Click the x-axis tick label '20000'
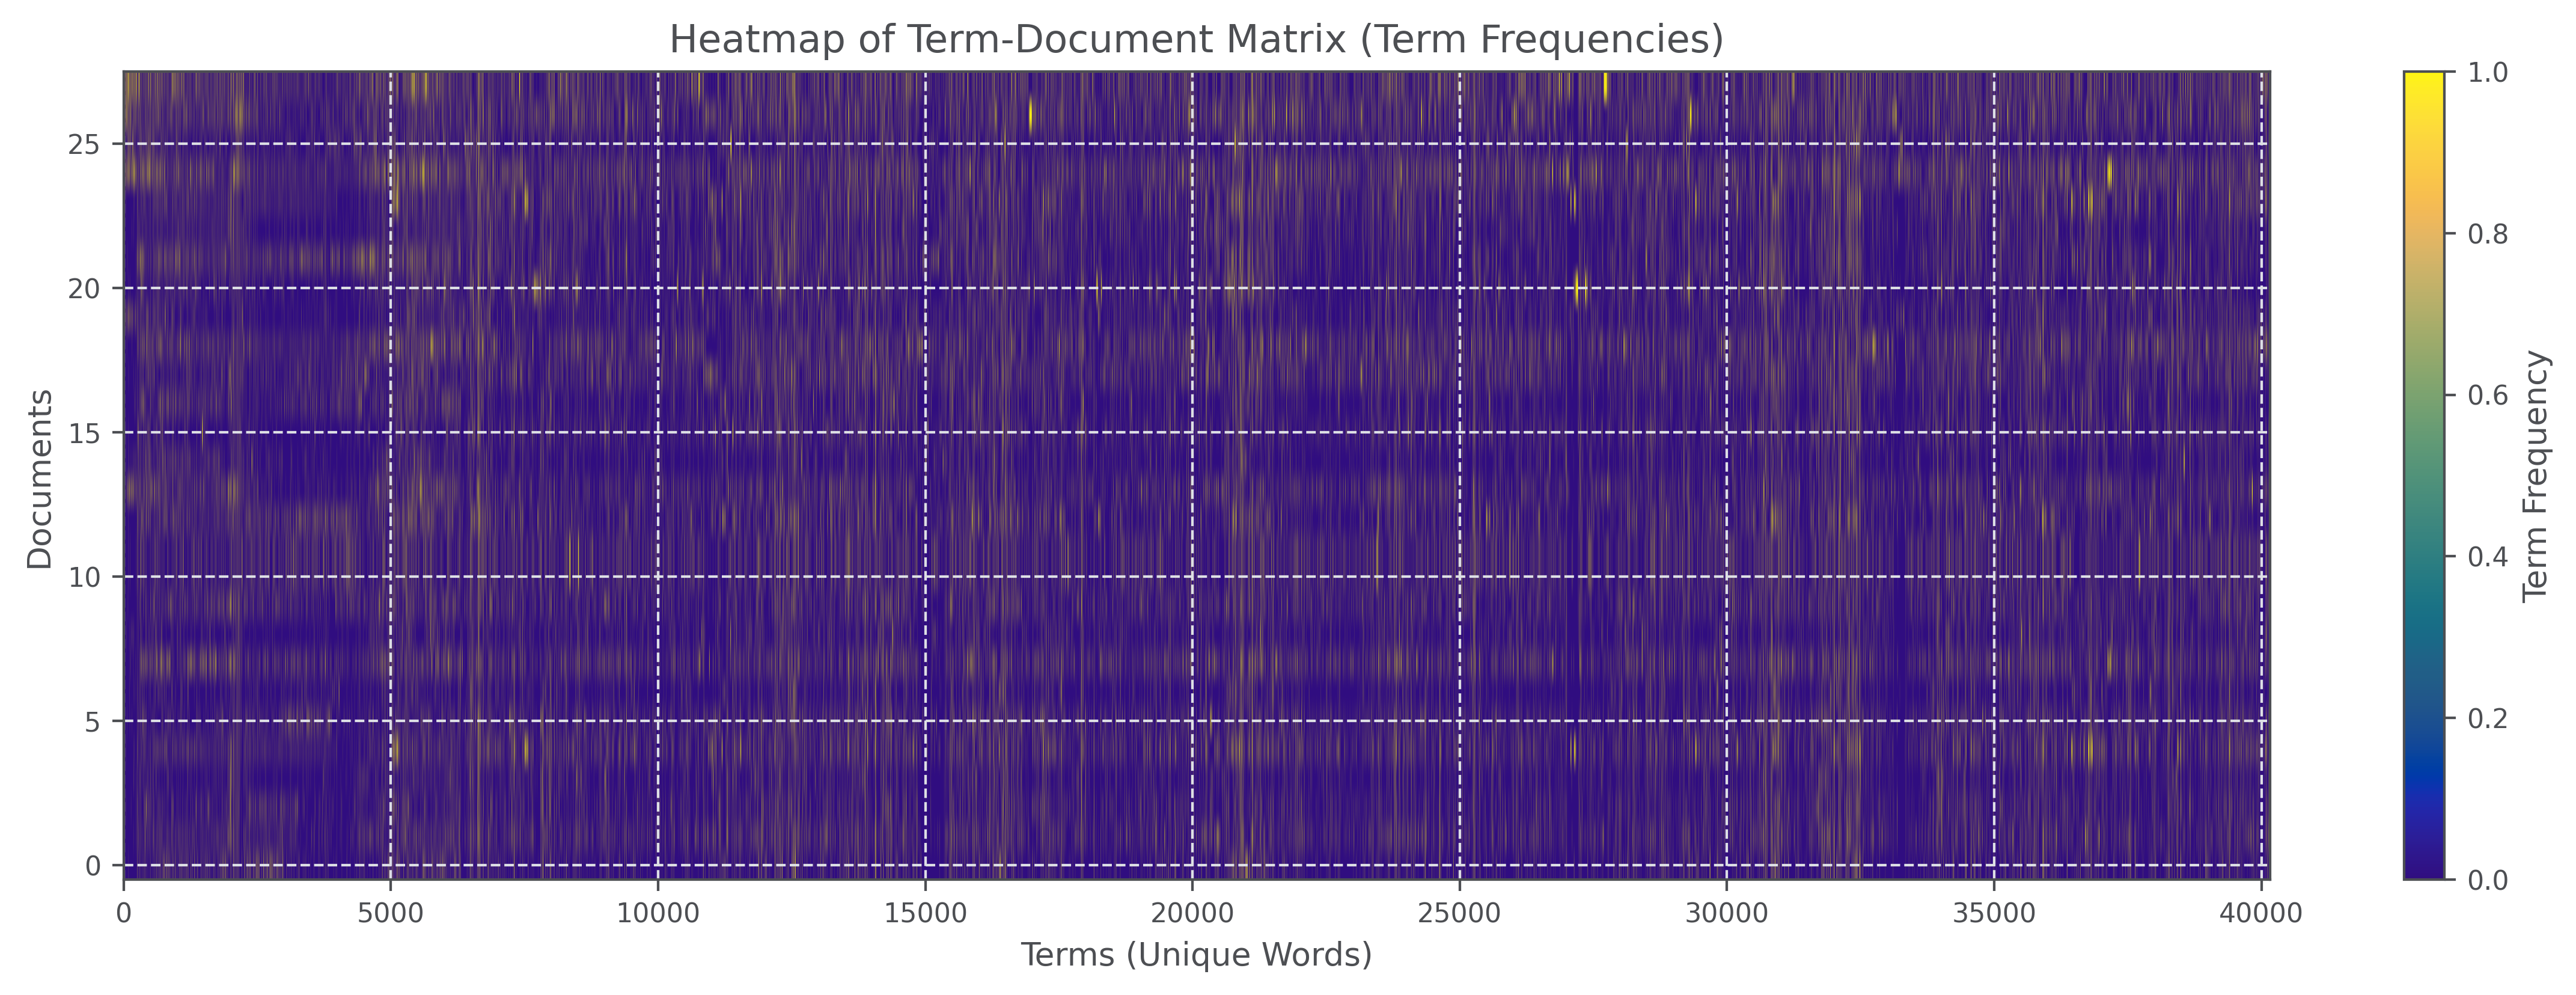Image resolution: width=2576 pixels, height=995 pixels. coord(1193,912)
